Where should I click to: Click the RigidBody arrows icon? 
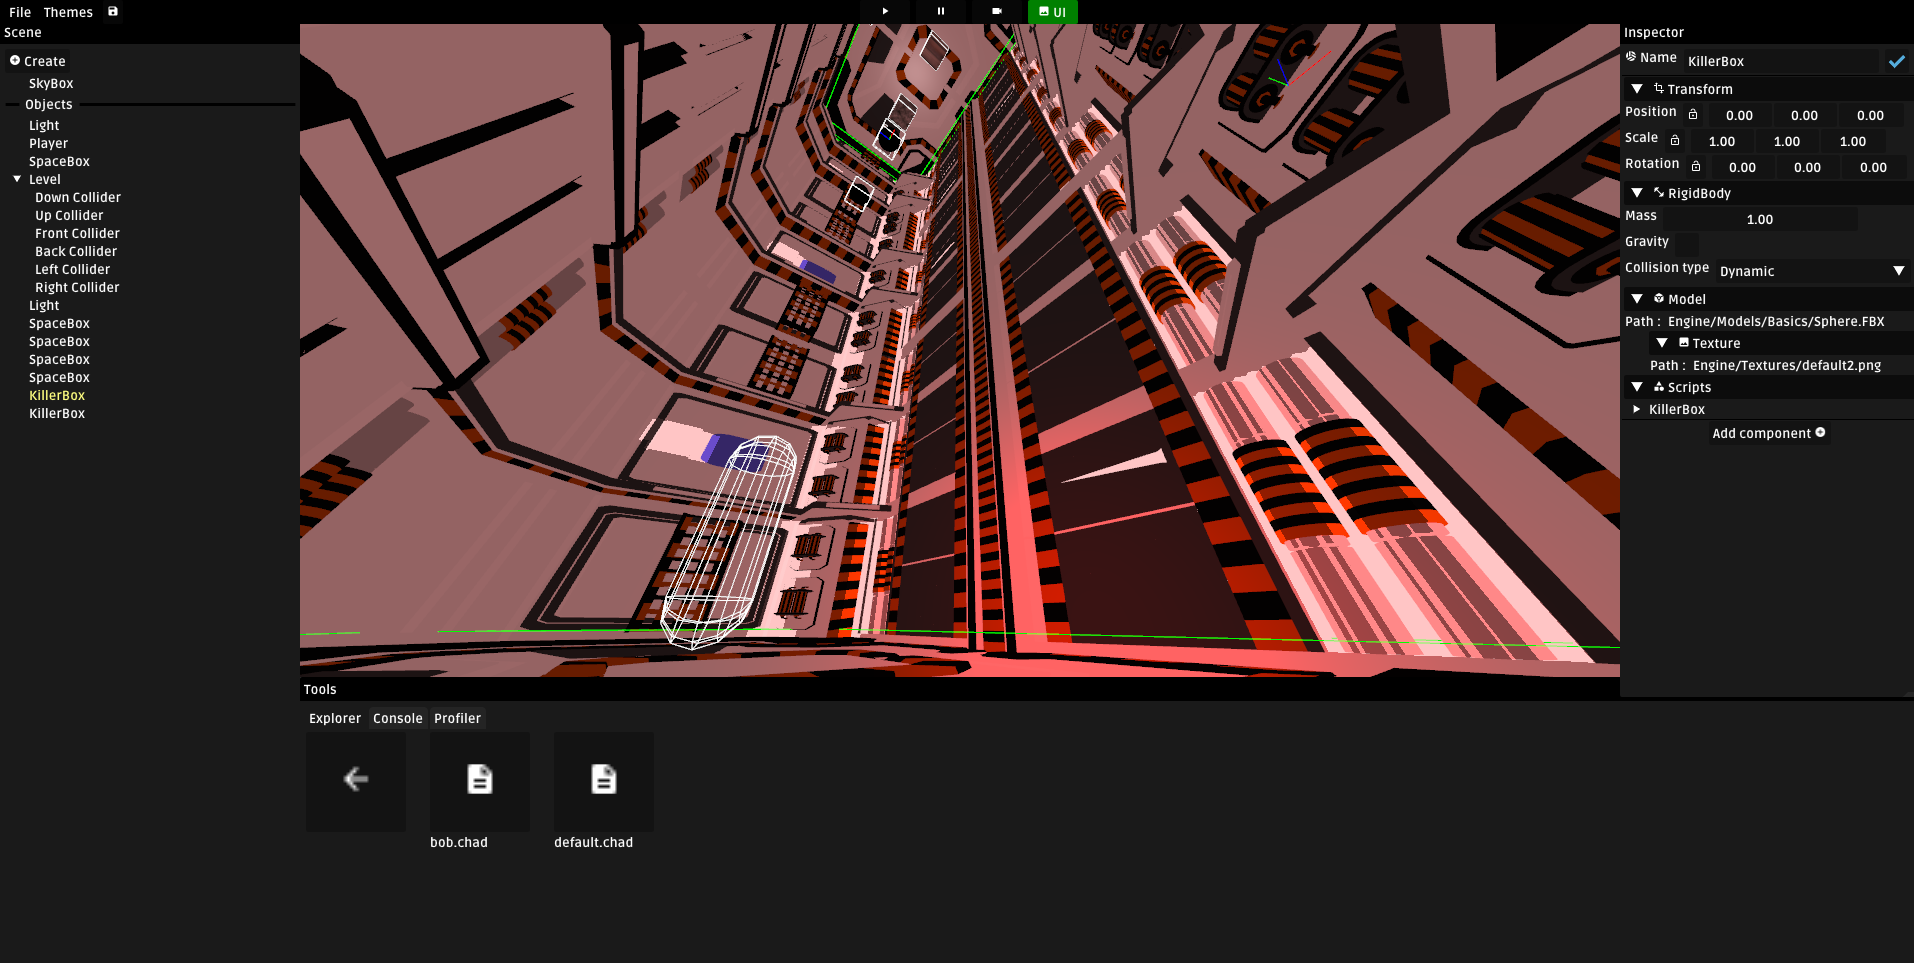pyautogui.click(x=1658, y=192)
